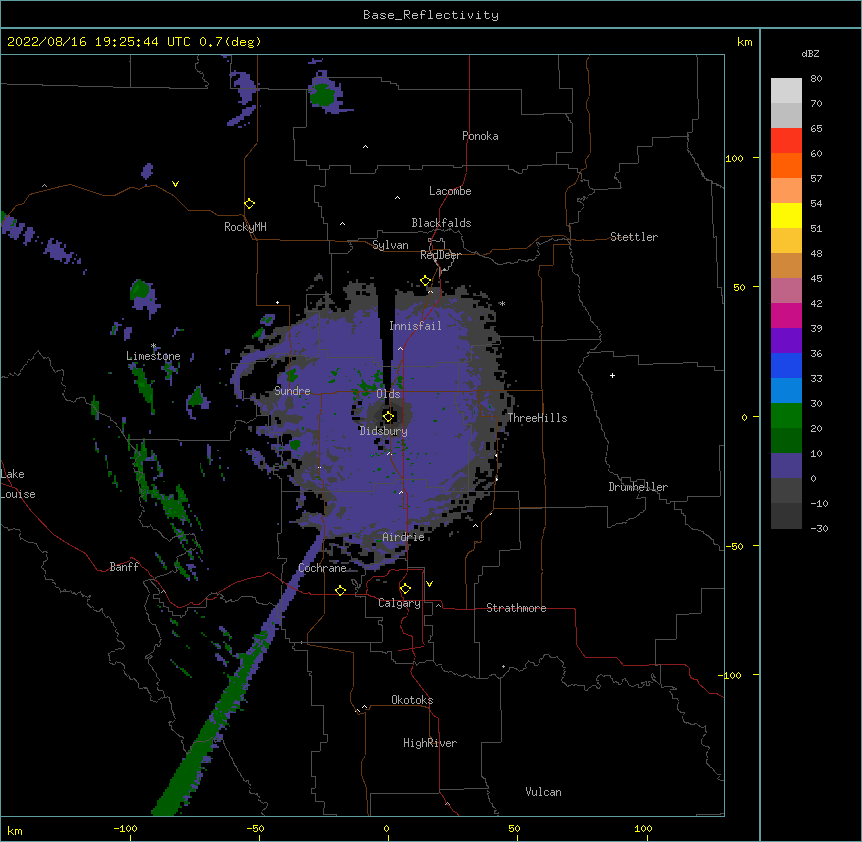The width and height of the screenshot is (862, 842).
Task: Select the Vulcan label
Action: (543, 792)
